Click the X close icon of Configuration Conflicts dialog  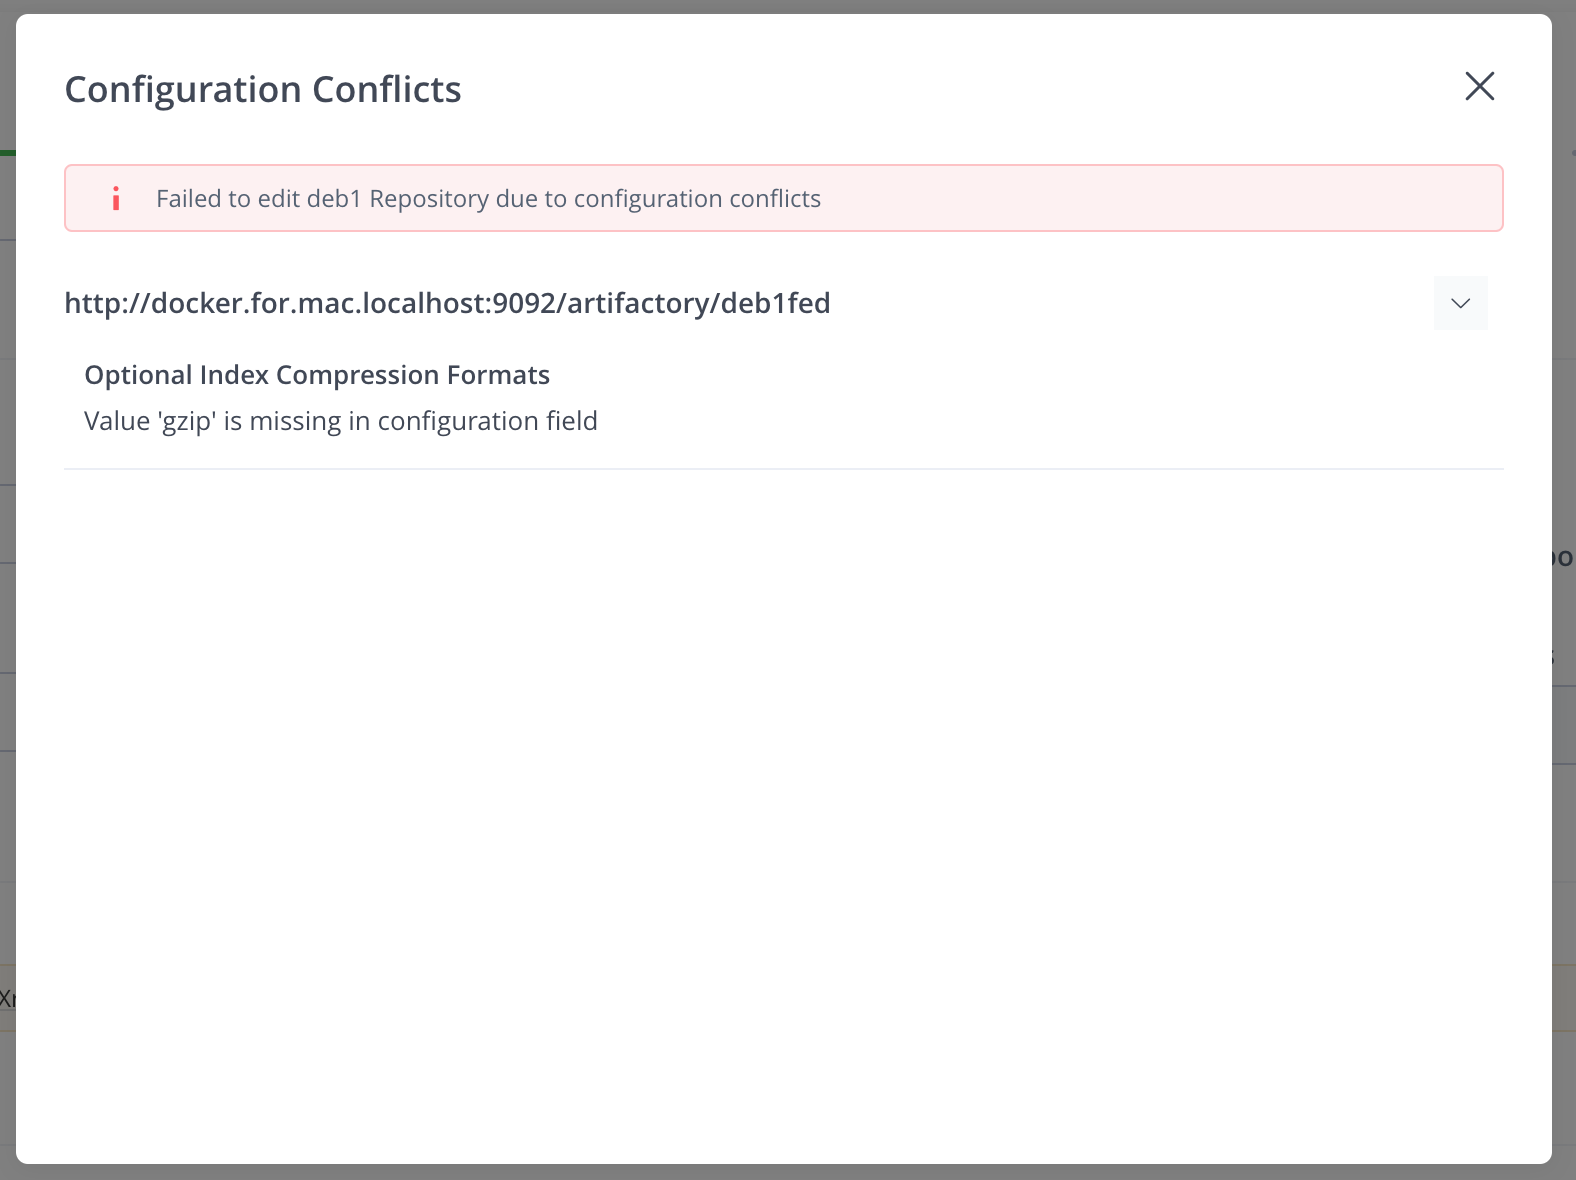[x=1479, y=87]
